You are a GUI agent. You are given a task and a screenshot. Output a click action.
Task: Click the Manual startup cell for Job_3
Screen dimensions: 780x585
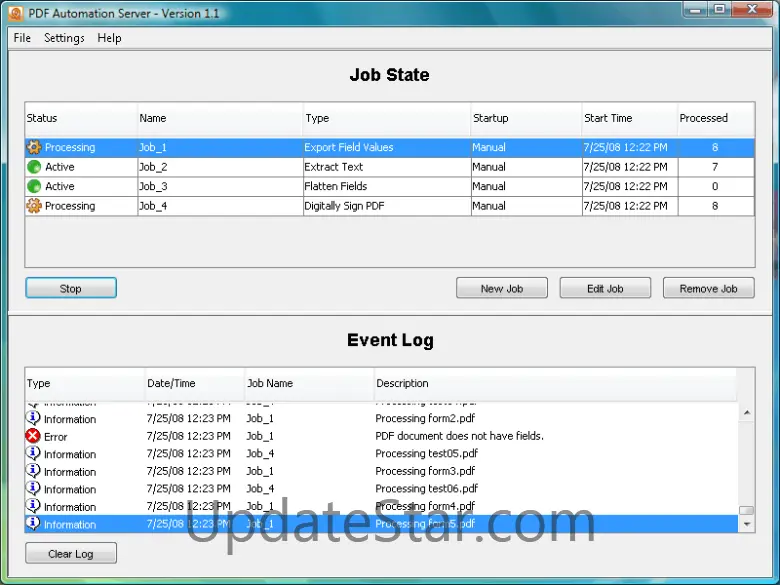point(526,186)
